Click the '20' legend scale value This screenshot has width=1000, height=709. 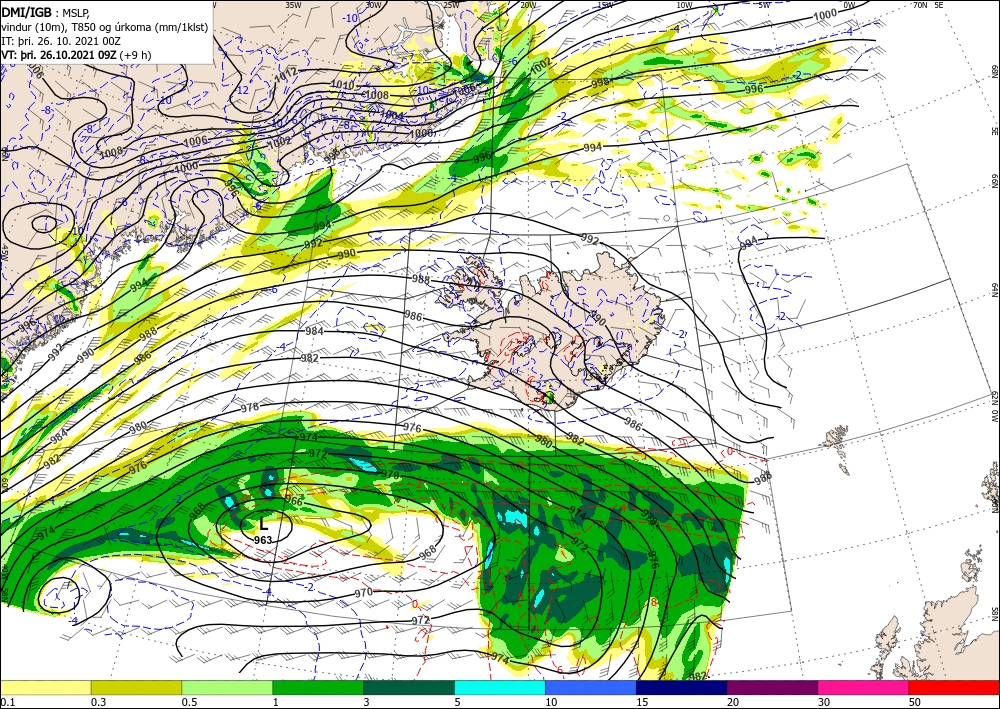click(733, 702)
